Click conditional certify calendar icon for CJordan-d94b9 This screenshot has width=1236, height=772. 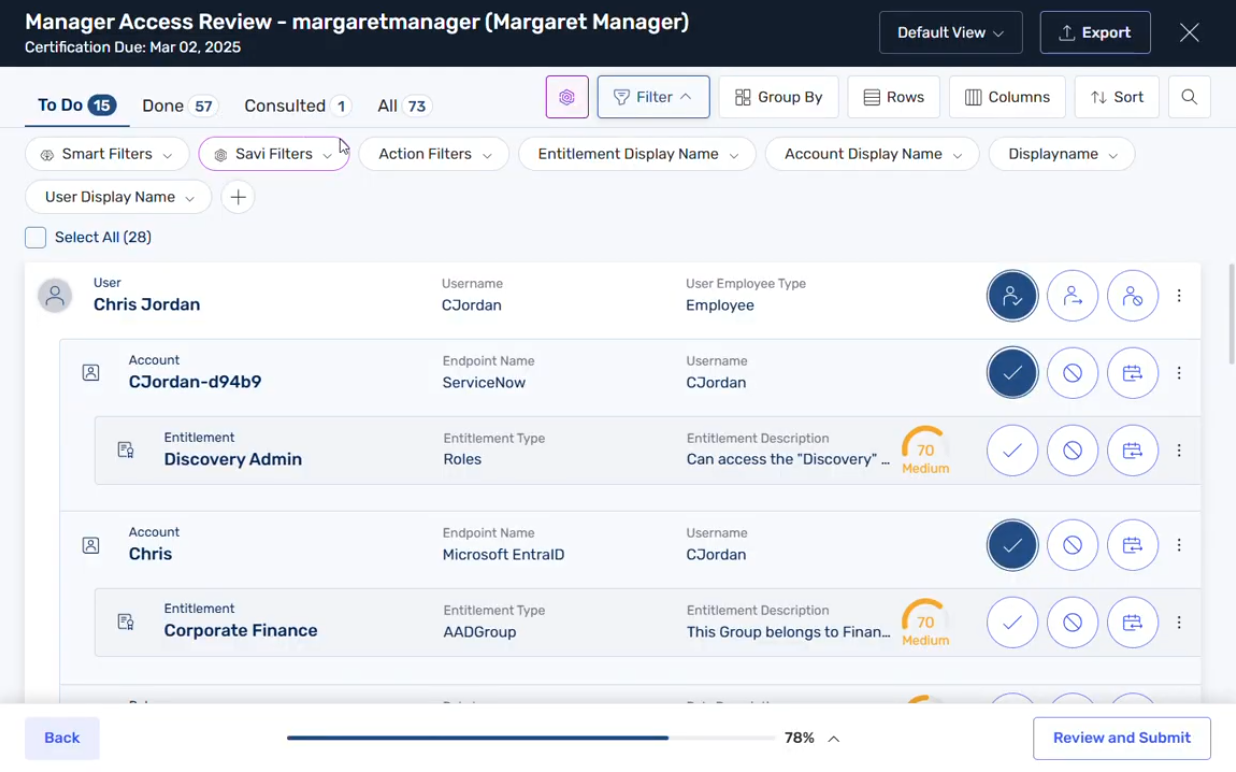pos(1132,373)
